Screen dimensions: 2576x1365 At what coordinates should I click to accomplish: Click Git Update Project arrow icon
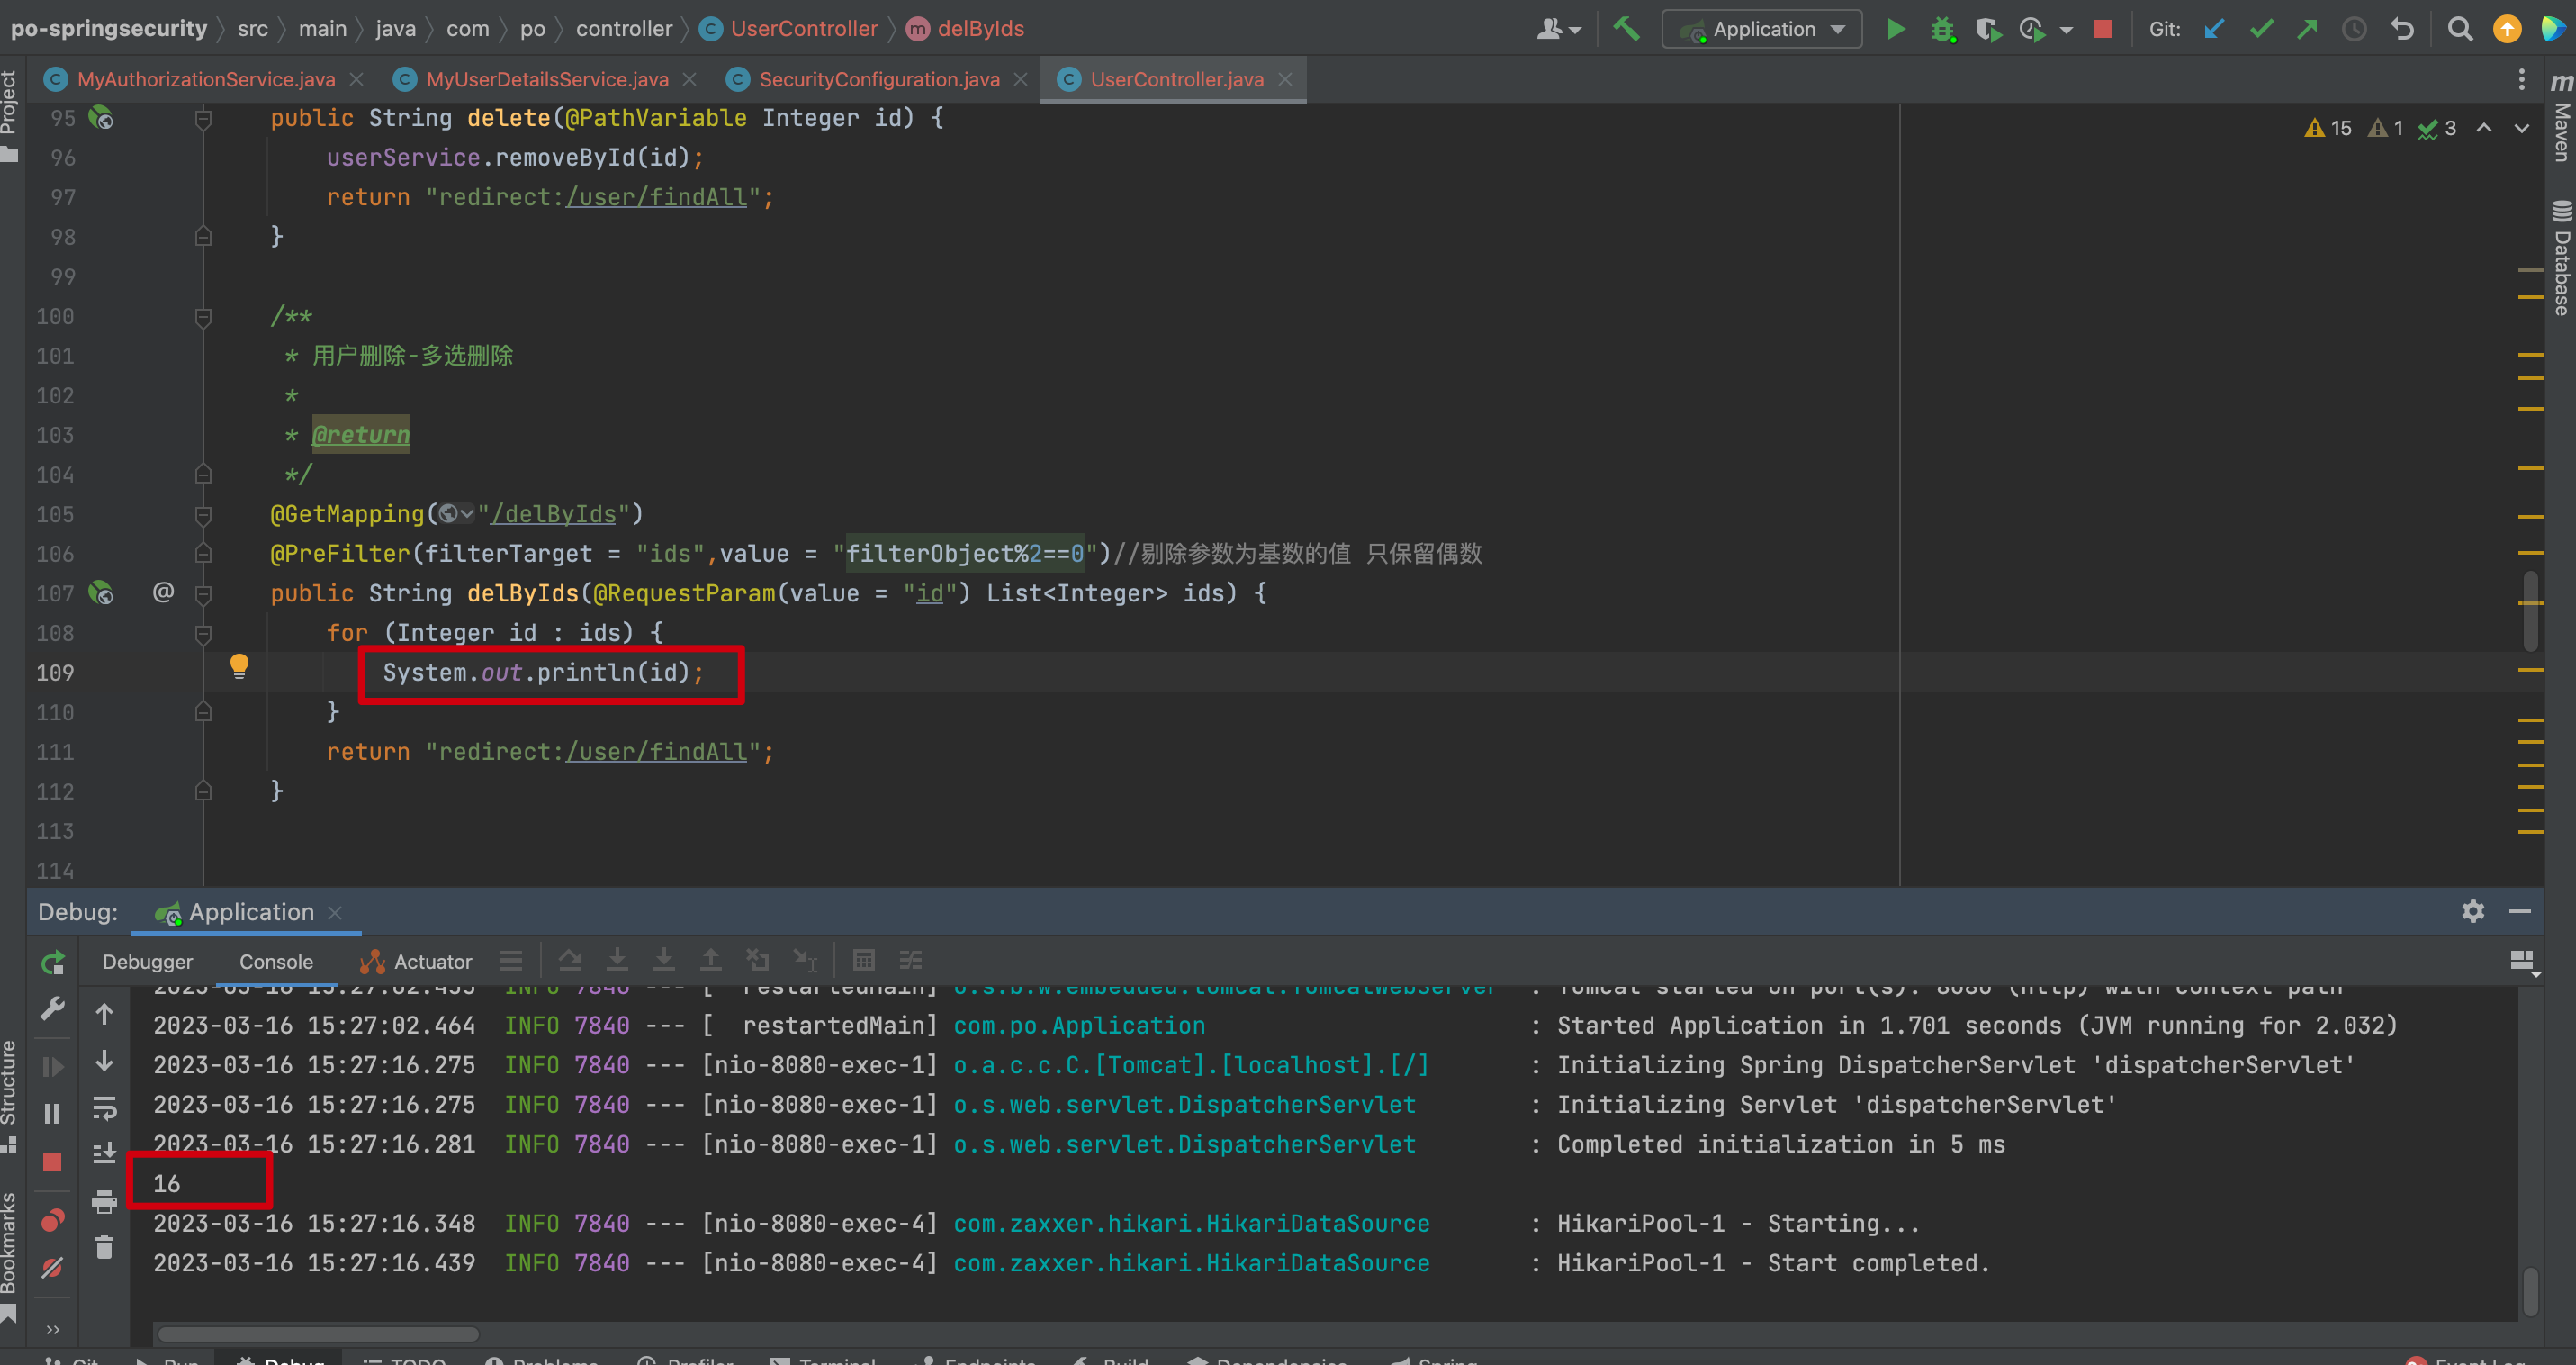coord(2214,29)
